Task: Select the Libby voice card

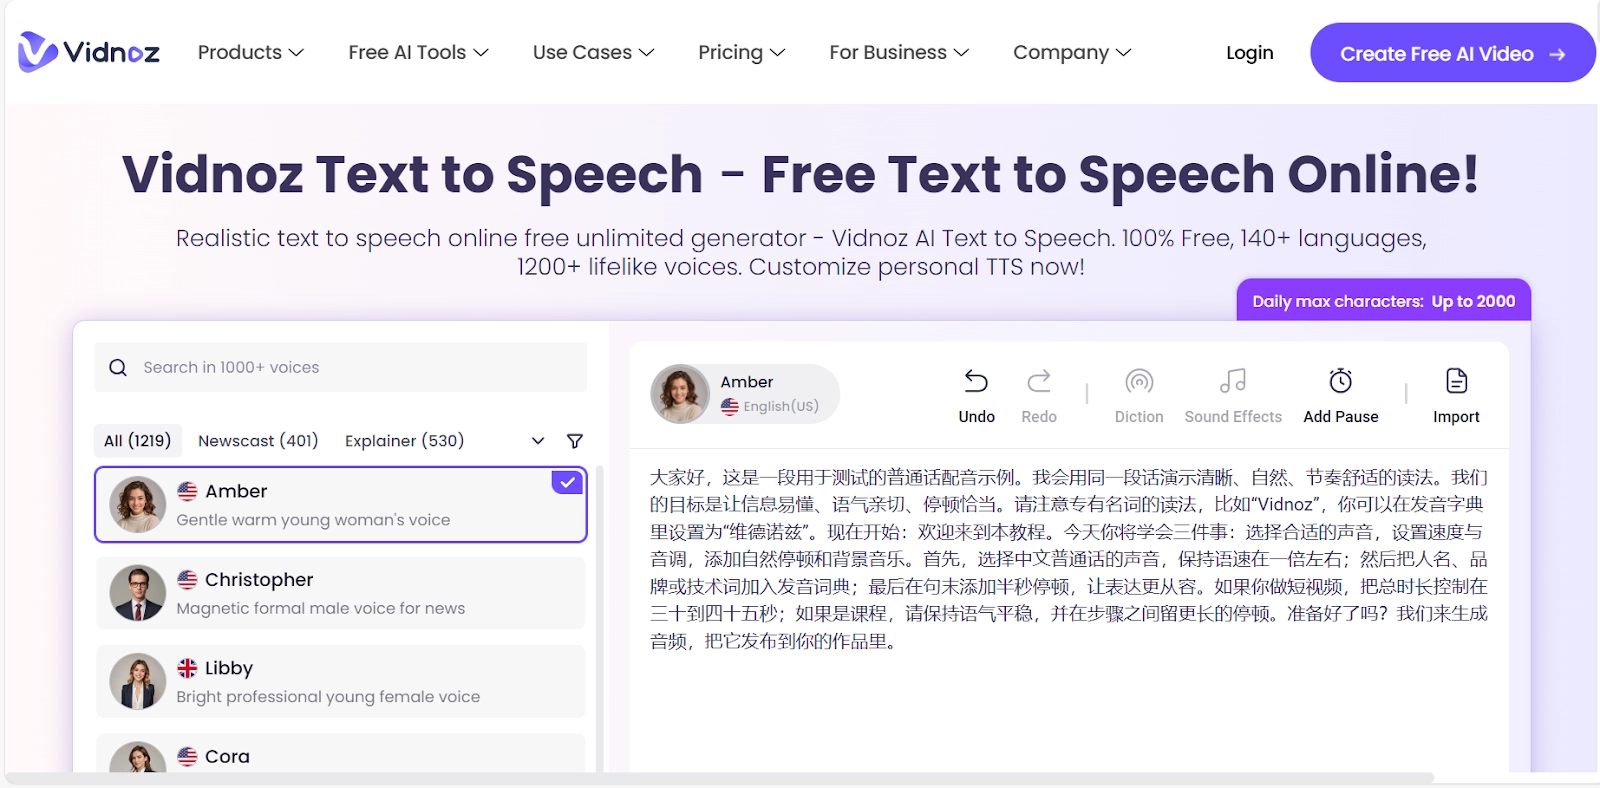Action: click(x=341, y=681)
